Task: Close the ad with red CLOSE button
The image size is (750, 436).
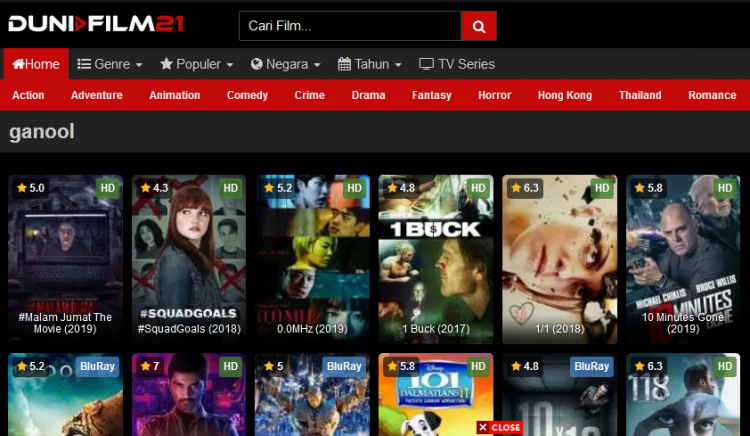Action: point(499,427)
